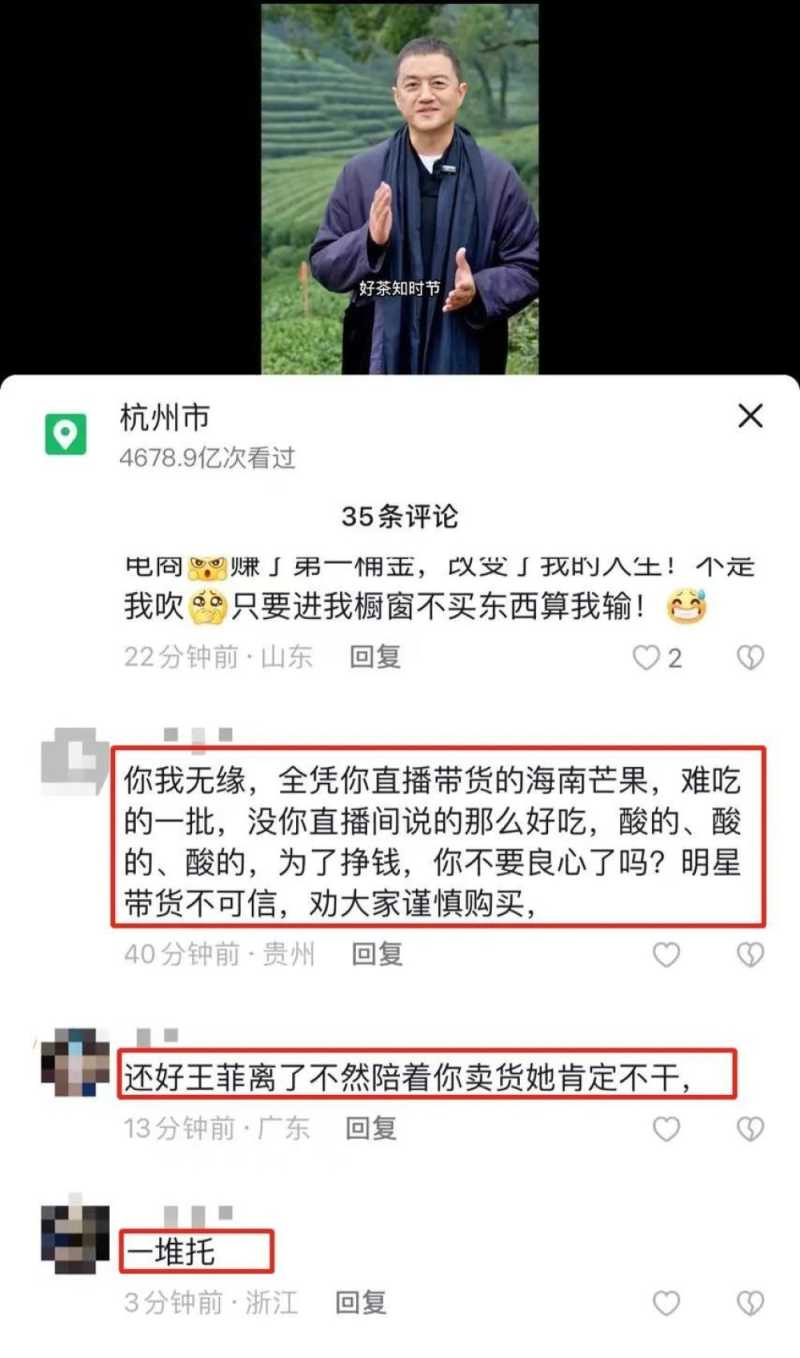This screenshot has width=800, height=1358.
Task: Open the Guizhou commenter's avatar
Action: coord(75,762)
